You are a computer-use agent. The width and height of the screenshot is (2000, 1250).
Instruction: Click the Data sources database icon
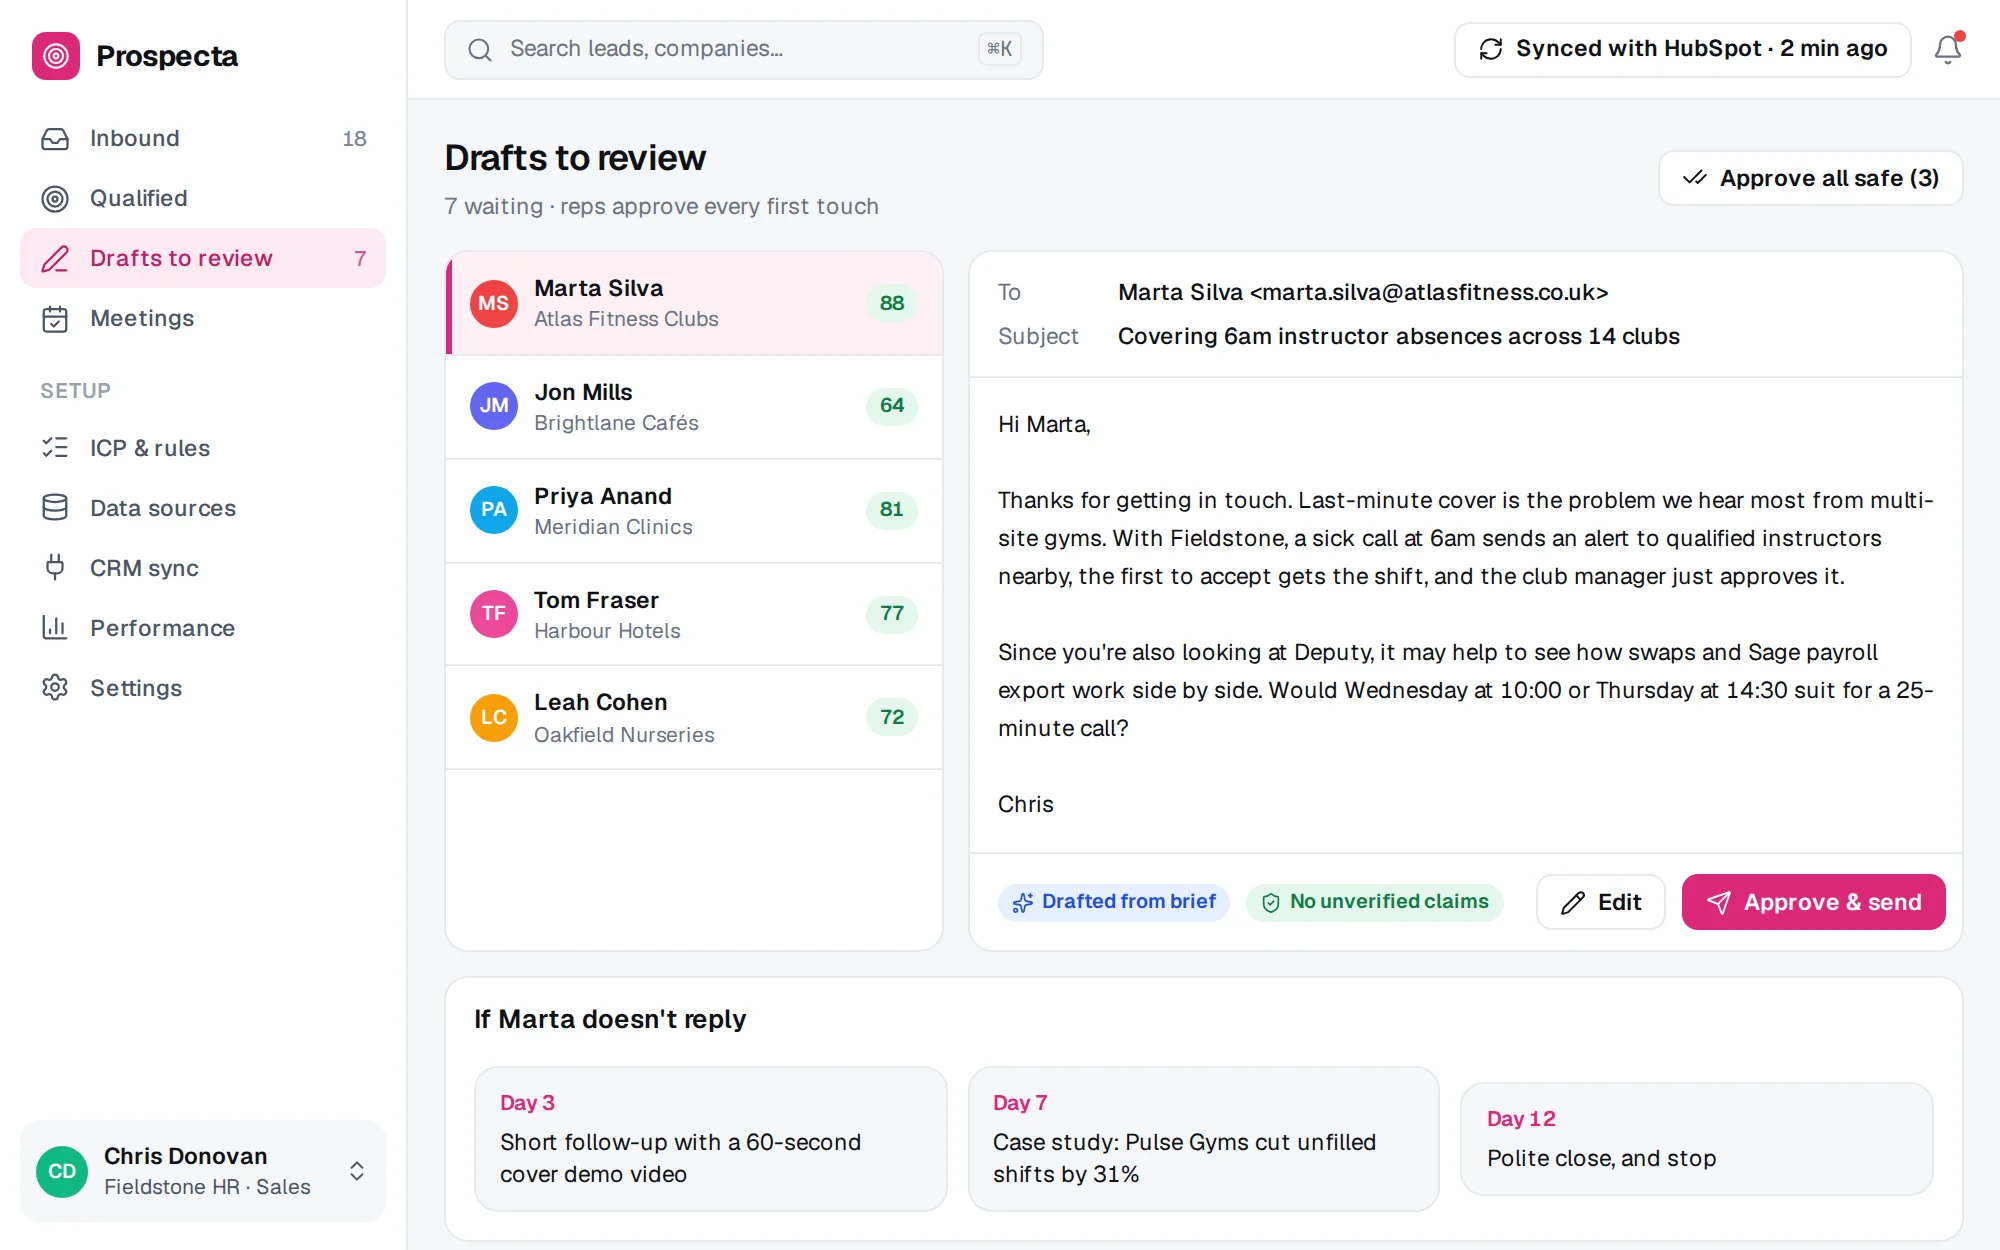tap(55, 508)
